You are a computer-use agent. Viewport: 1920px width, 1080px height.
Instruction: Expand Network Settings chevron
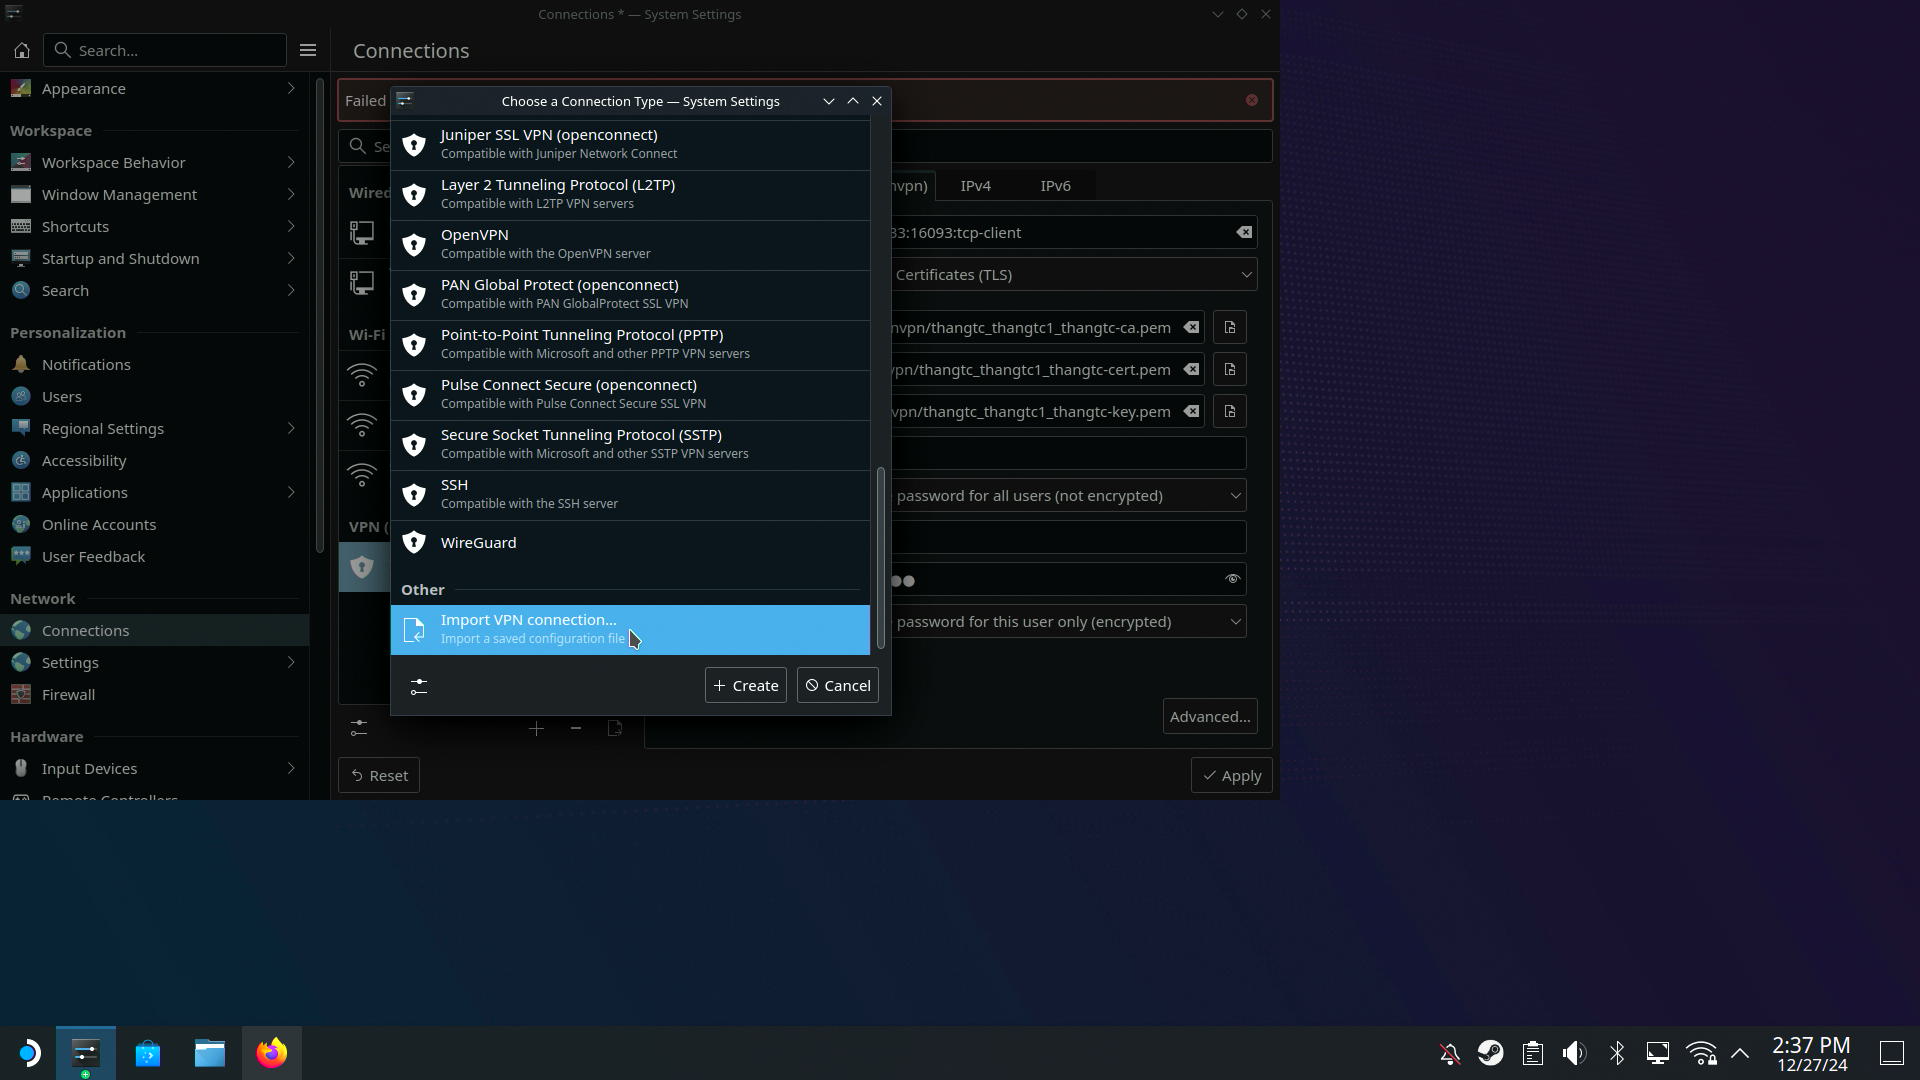coord(291,662)
